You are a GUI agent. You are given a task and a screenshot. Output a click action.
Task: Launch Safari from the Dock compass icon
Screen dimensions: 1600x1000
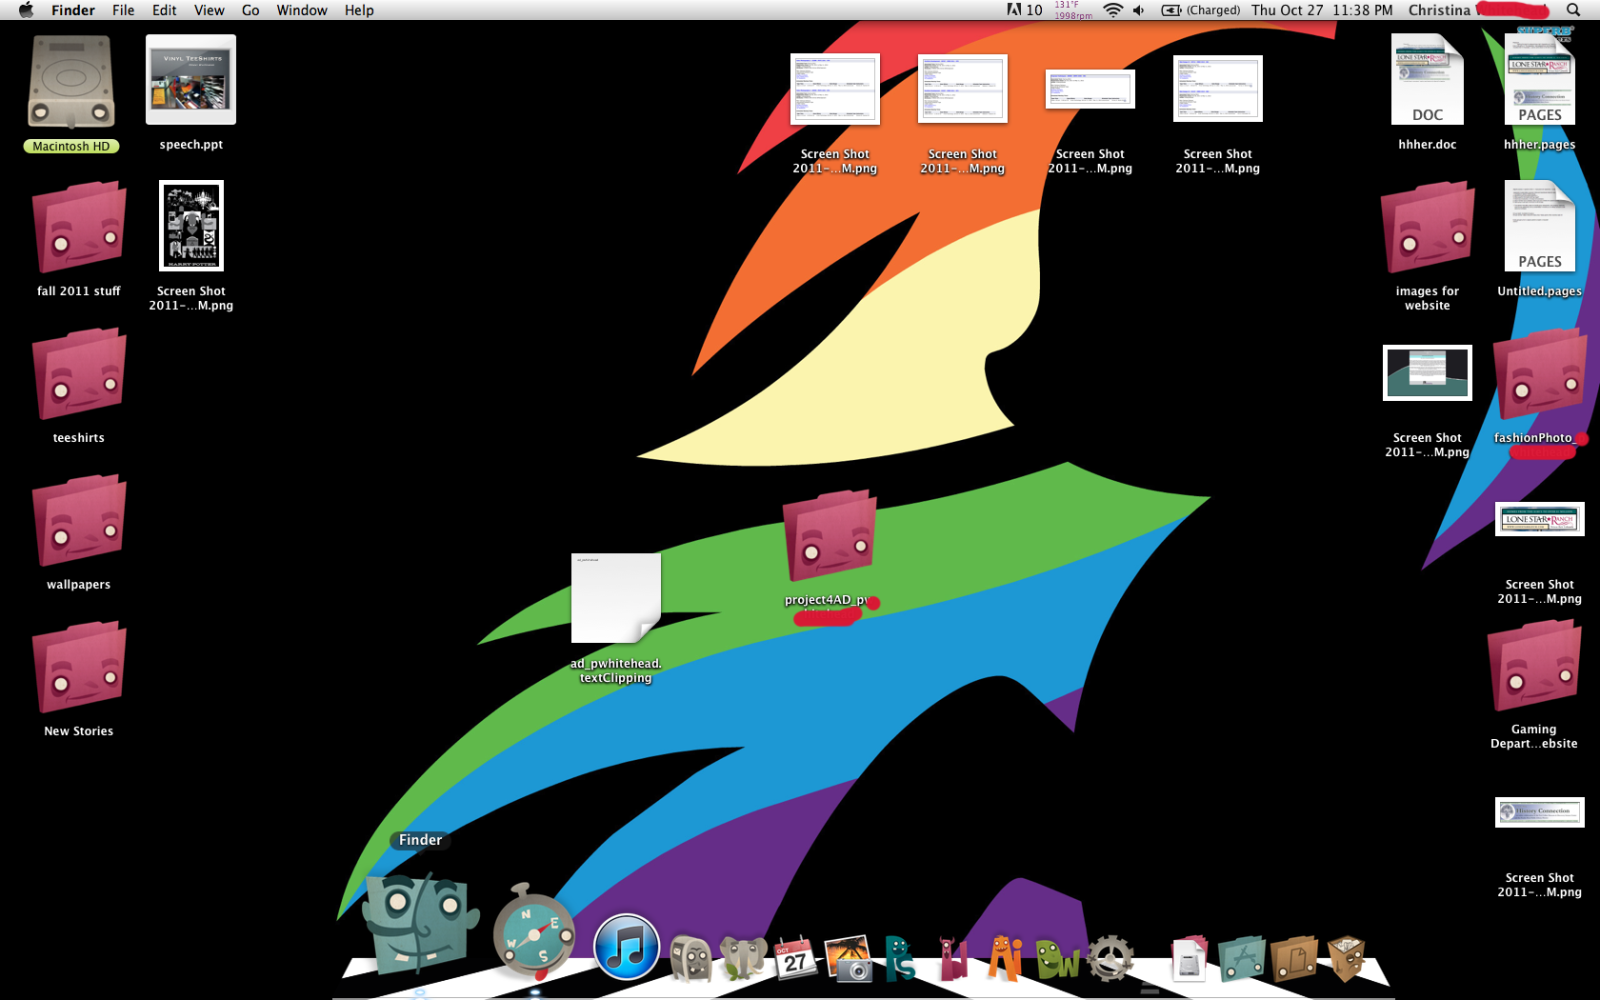[534, 932]
